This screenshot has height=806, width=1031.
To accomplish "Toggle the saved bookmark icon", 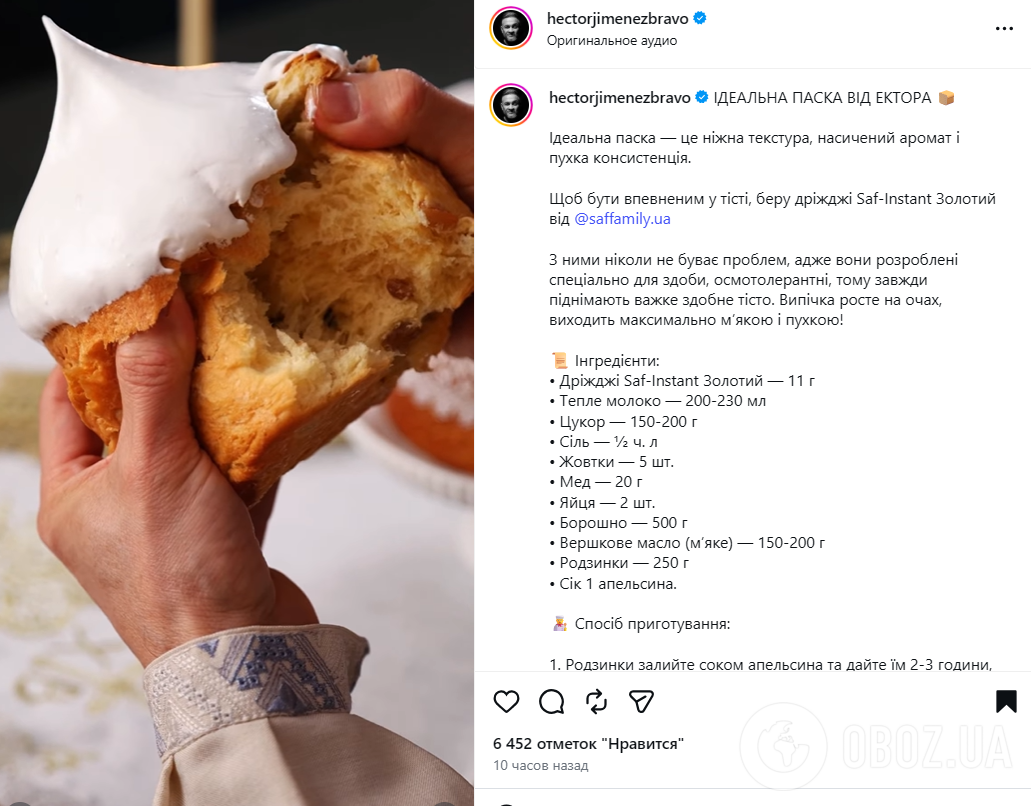I will 1006,701.
